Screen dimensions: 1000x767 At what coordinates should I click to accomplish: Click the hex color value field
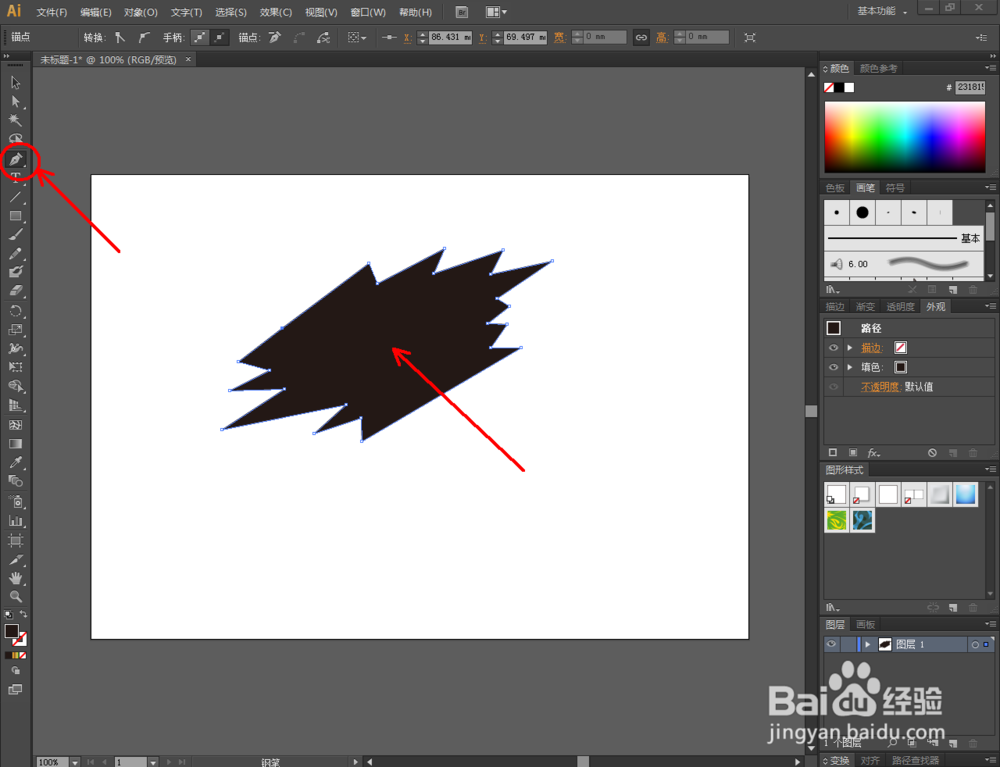tap(969, 87)
